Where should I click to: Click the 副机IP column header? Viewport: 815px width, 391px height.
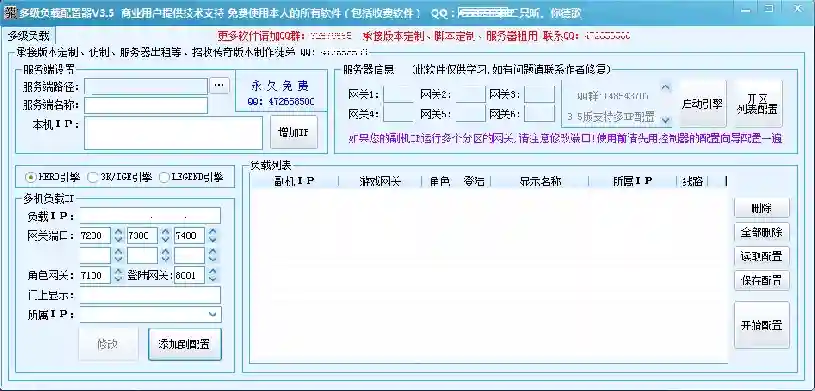coord(294,181)
